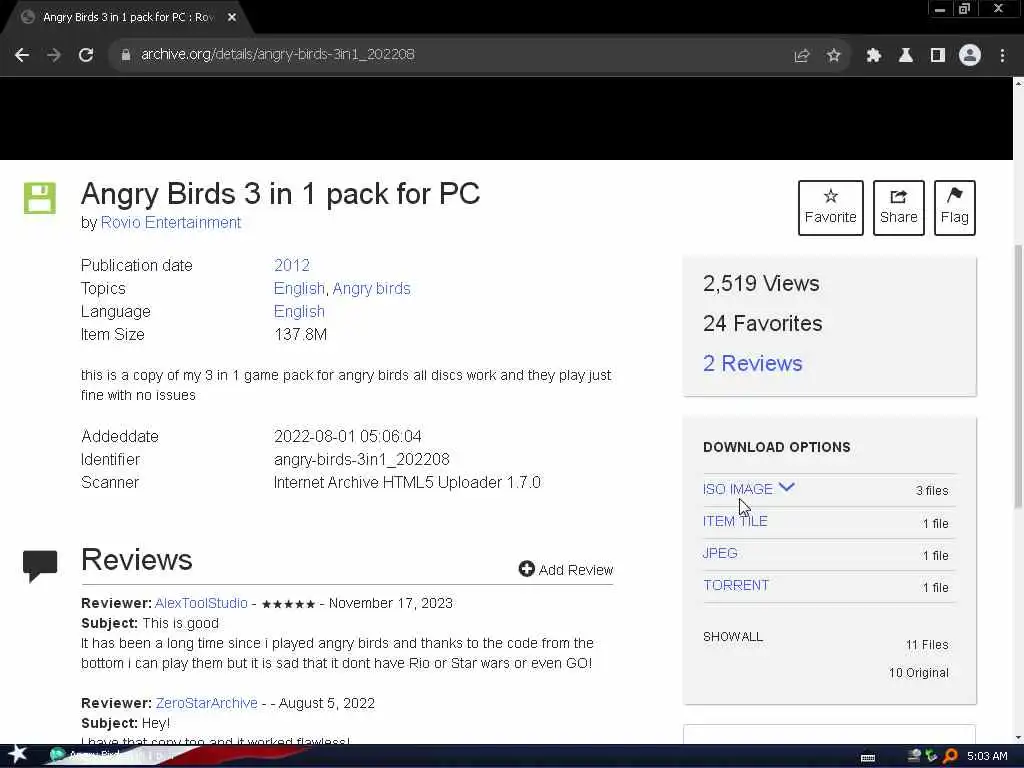Add item to Favorites
The image size is (1024, 768).
coord(831,208)
